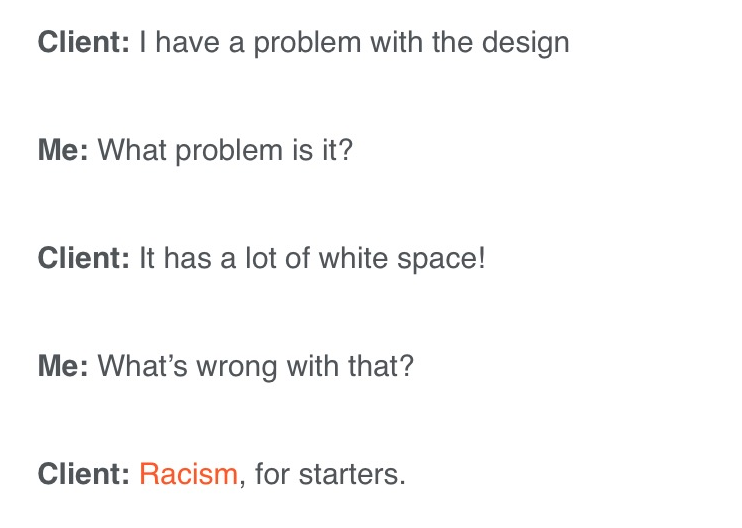Image resolution: width=742 pixels, height=528 pixels.
Task: Select the bold Me: label before 'What problem'
Action: (63, 150)
